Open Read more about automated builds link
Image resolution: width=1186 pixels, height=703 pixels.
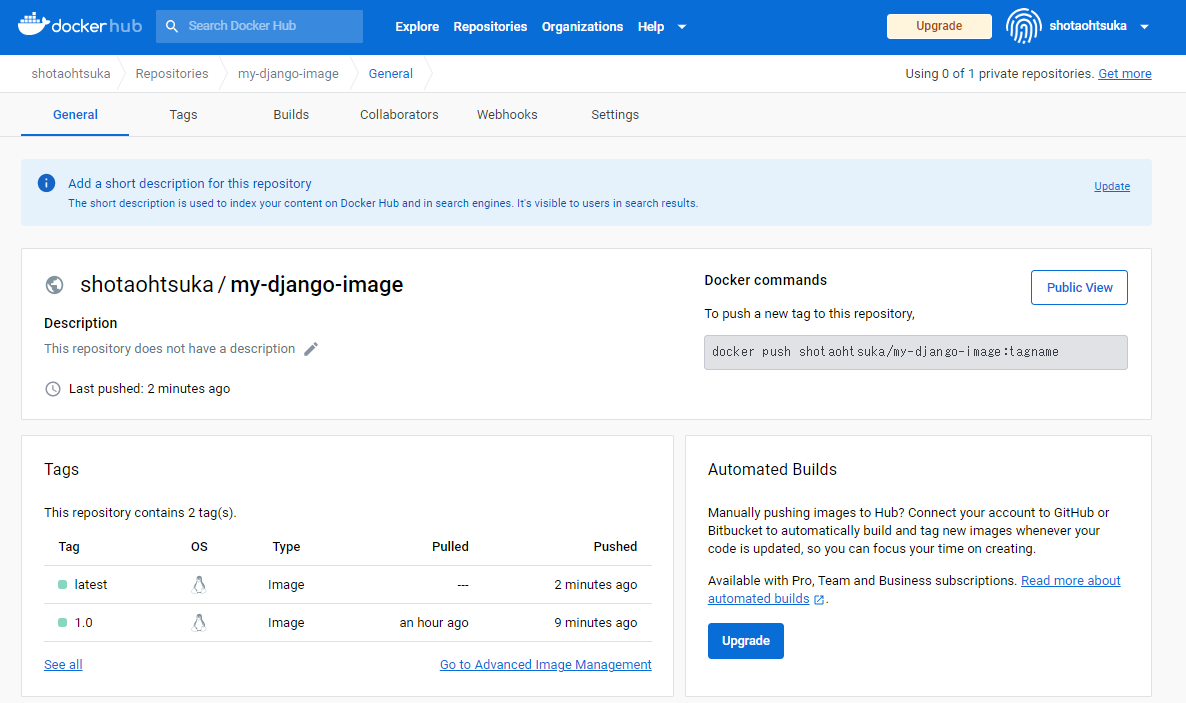point(914,589)
